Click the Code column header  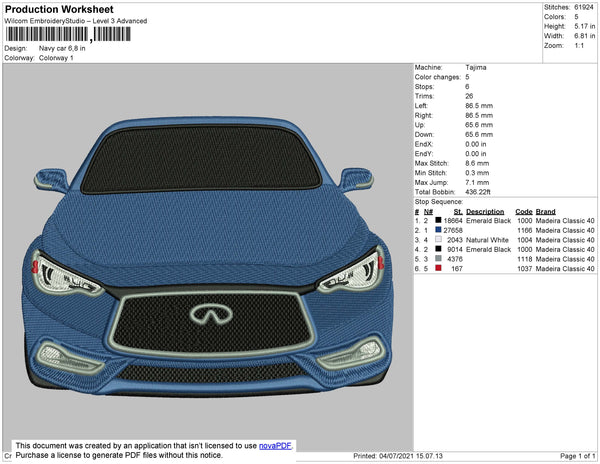click(523, 212)
